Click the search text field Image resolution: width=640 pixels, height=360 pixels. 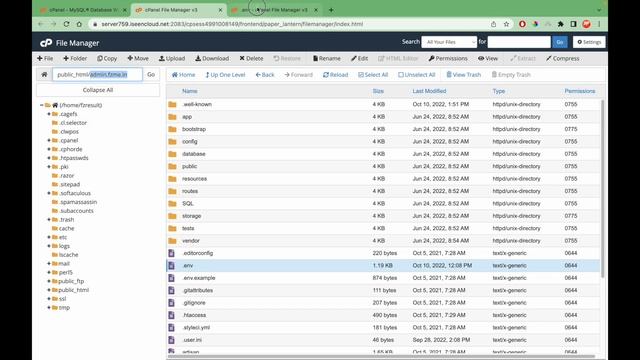tap(519, 42)
